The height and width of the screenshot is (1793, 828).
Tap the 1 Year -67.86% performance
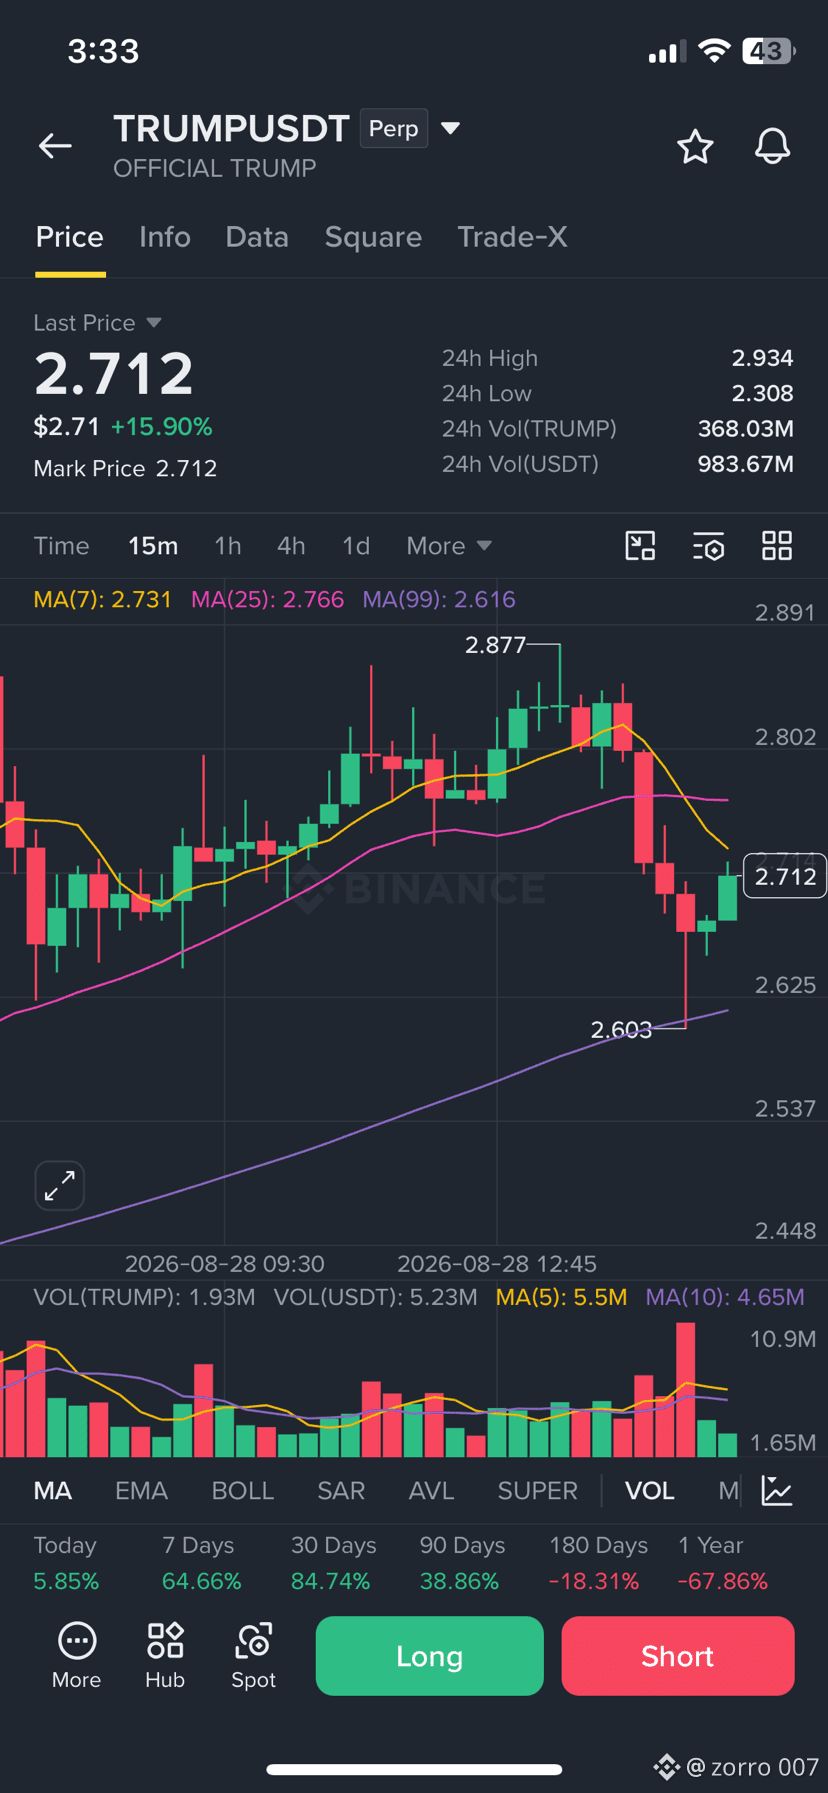[x=723, y=1563]
